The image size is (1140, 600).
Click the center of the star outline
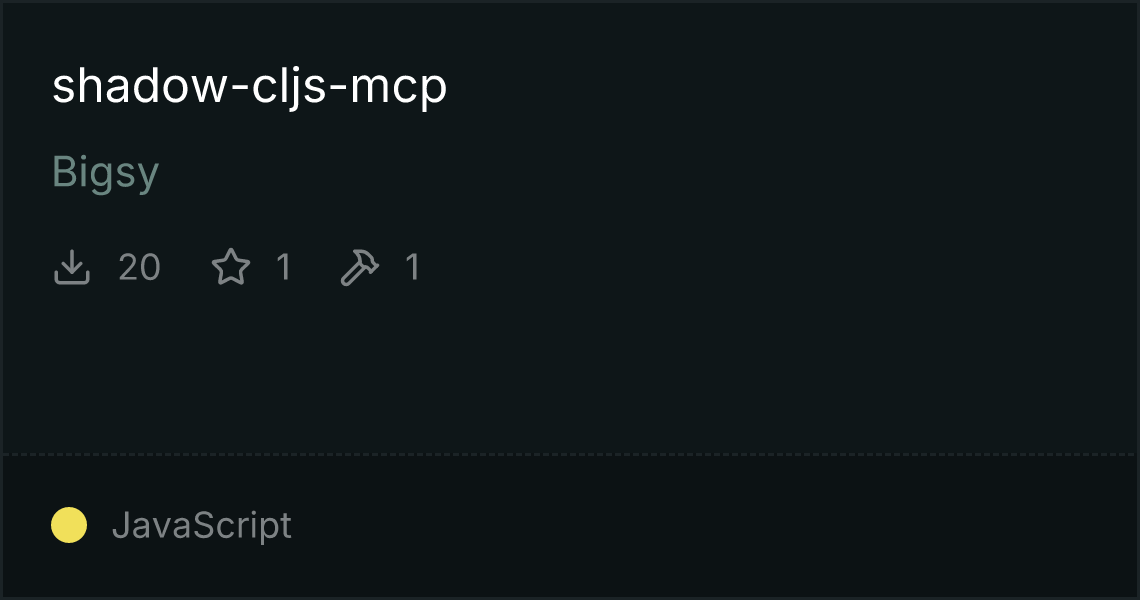231,268
